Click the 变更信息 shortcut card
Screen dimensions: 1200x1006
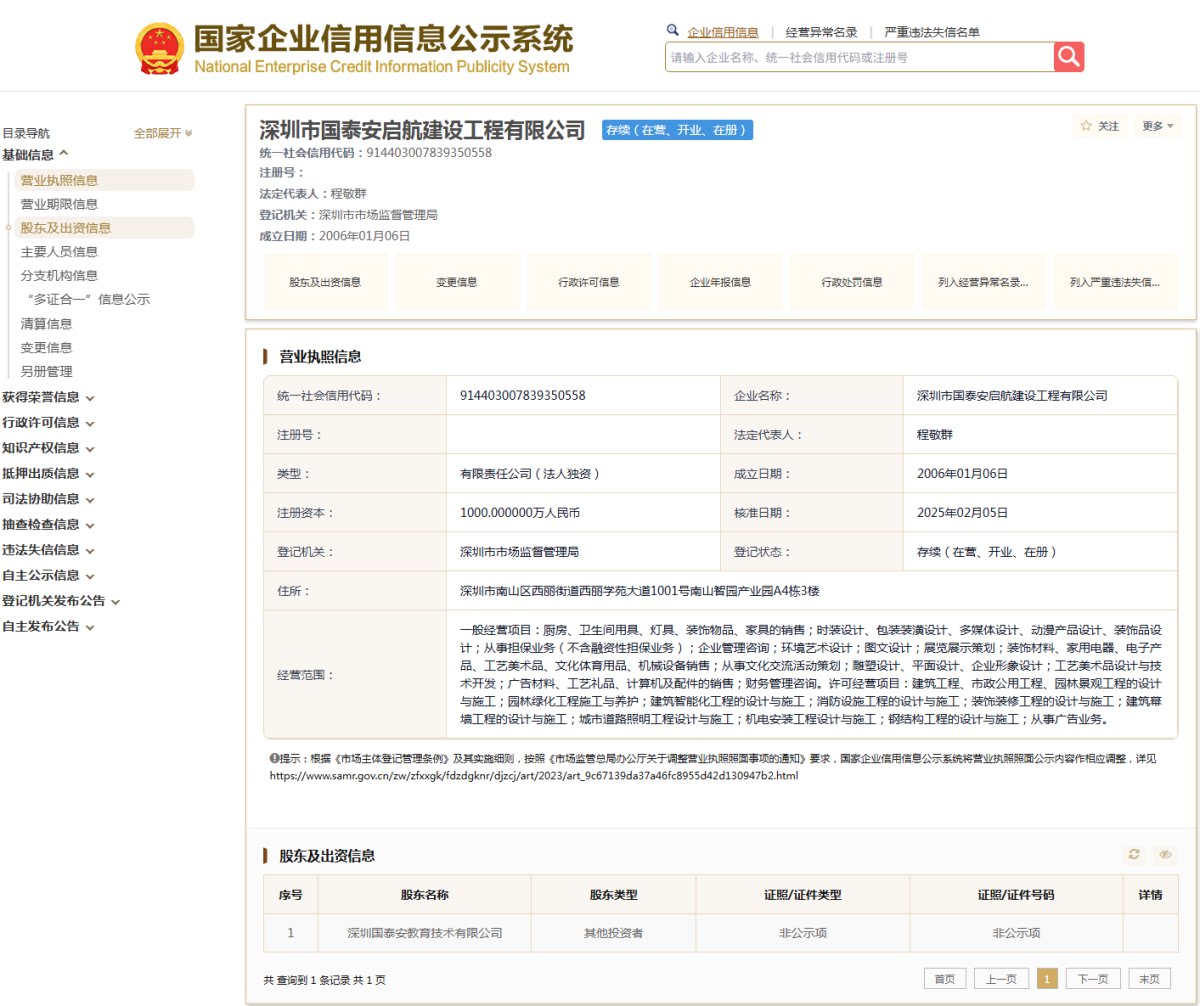(x=457, y=282)
